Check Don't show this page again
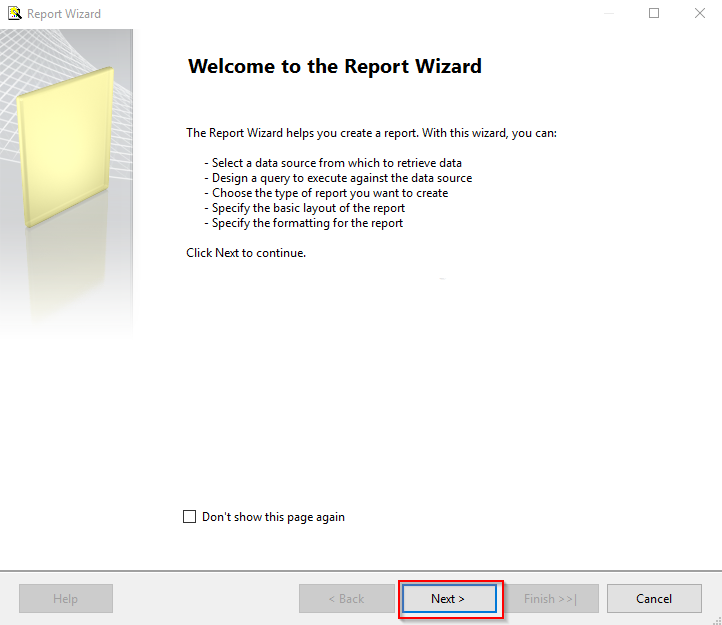Image resolution: width=722 pixels, height=625 pixels. [x=189, y=516]
